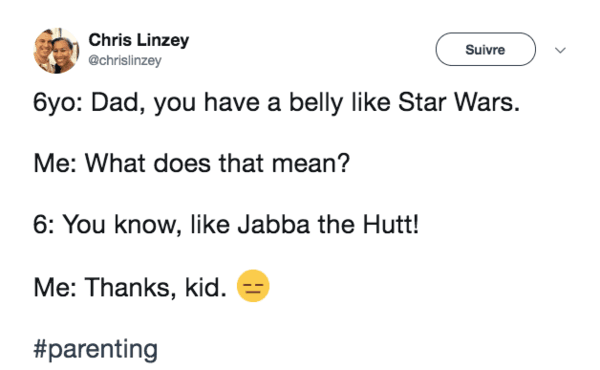Select the tweet line mentioning Star Wars
600x370 pixels.
pyautogui.click(x=277, y=103)
